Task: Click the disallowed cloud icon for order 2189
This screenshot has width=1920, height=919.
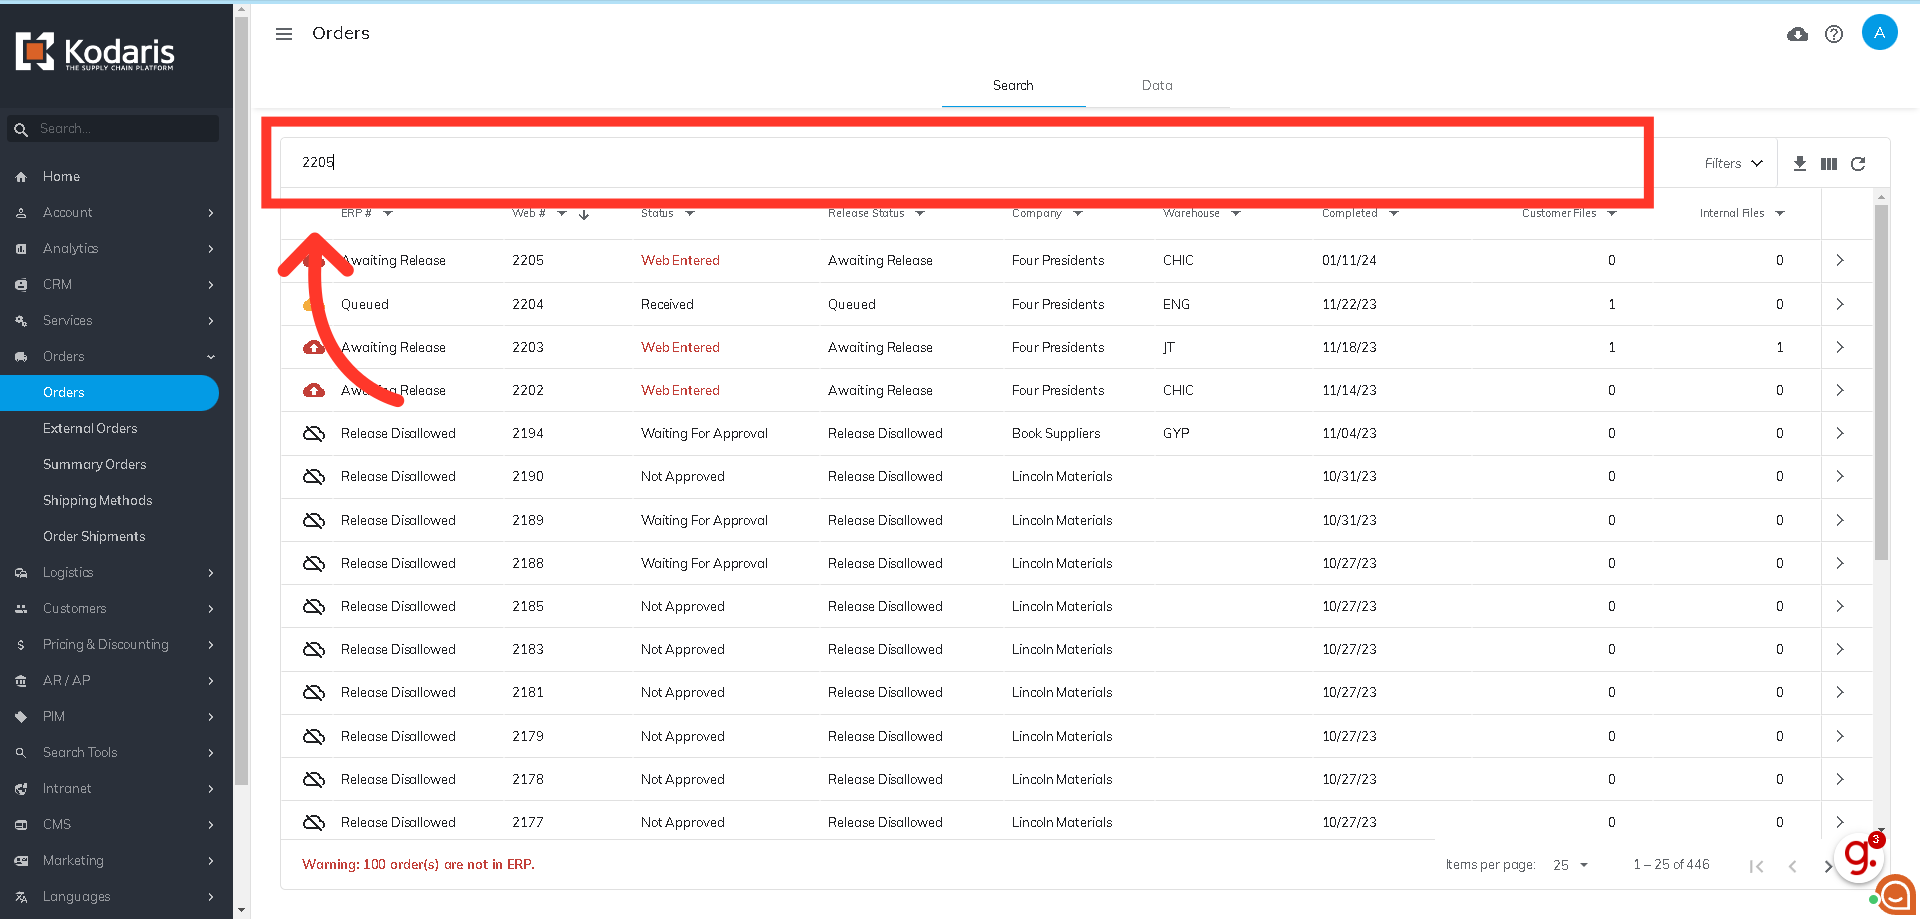Action: pyautogui.click(x=314, y=520)
